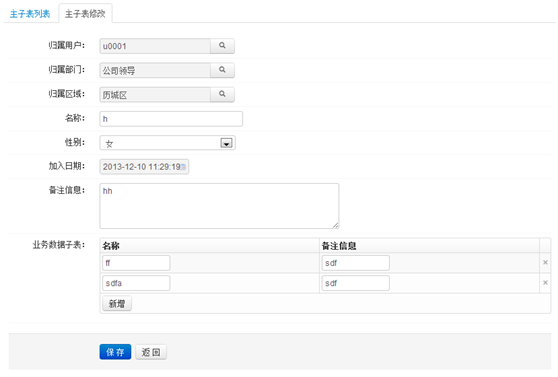Focus the 归属部门 field showing 公司领导
Image resolution: width=558 pixels, height=377 pixels.
pyautogui.click(x=155, y=70)
